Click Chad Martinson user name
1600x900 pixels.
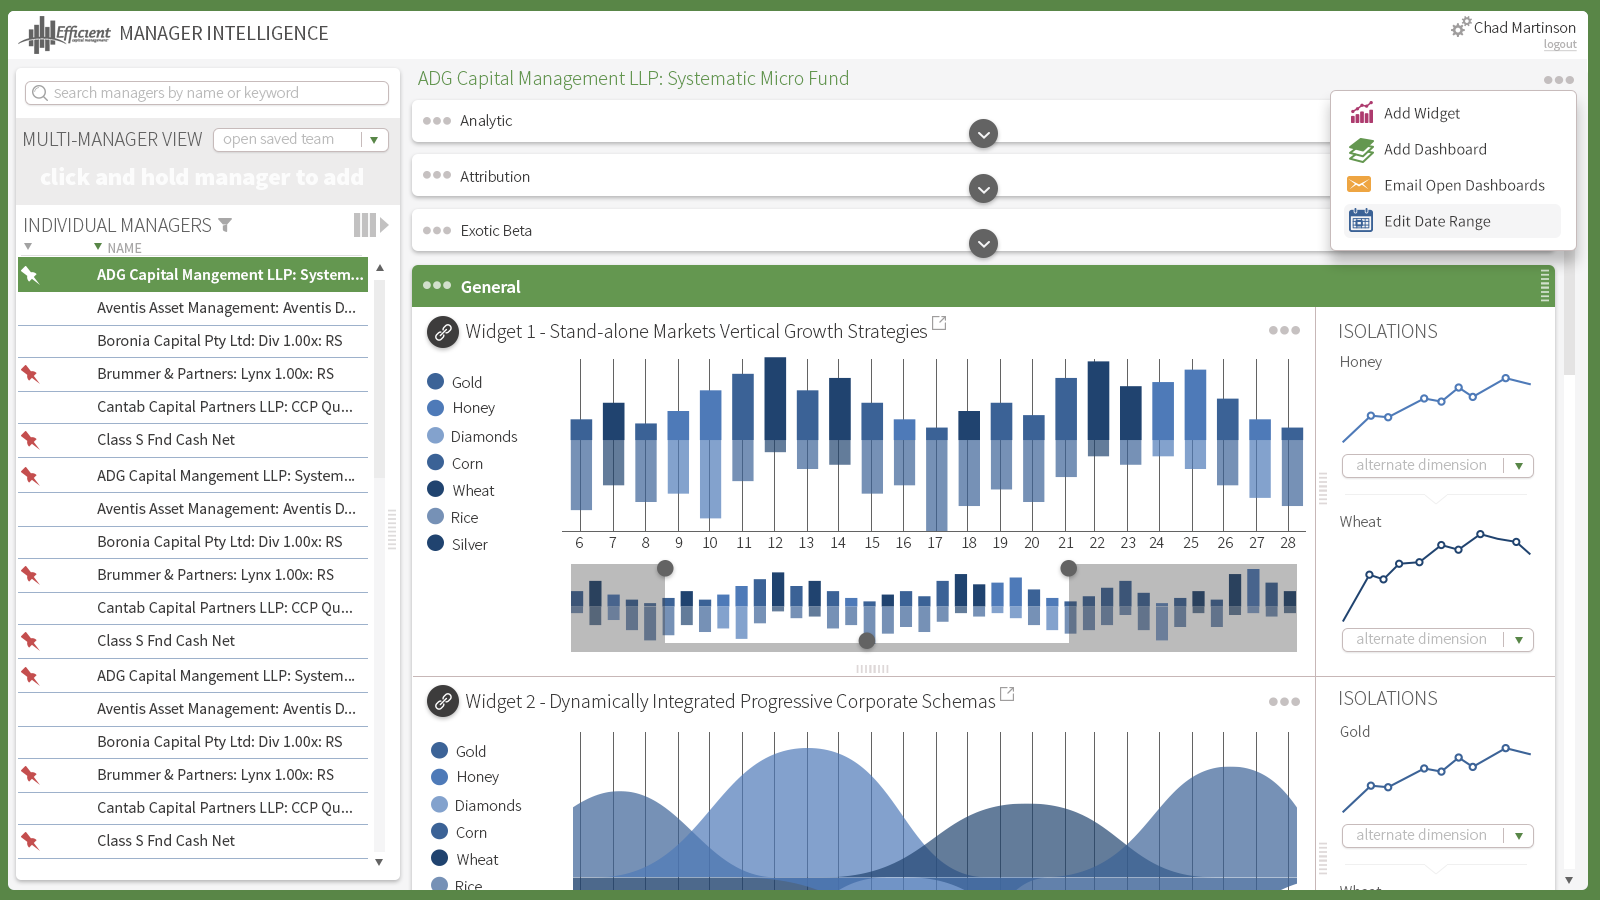(x=1525, y=28)
